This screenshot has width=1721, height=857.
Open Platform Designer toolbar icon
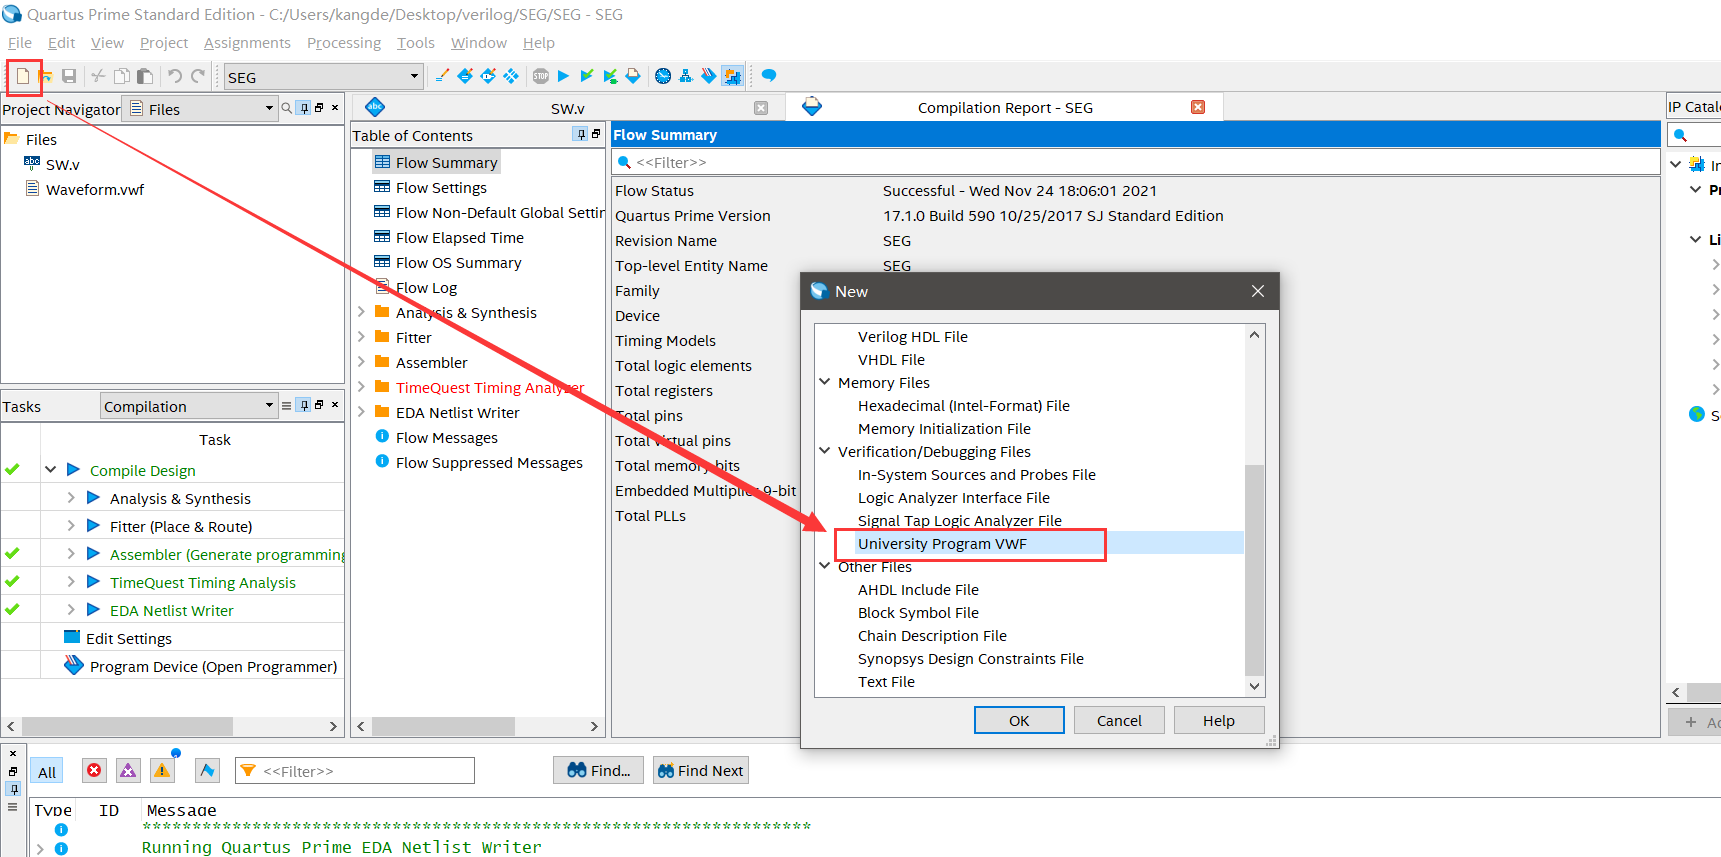coord(732,76)
